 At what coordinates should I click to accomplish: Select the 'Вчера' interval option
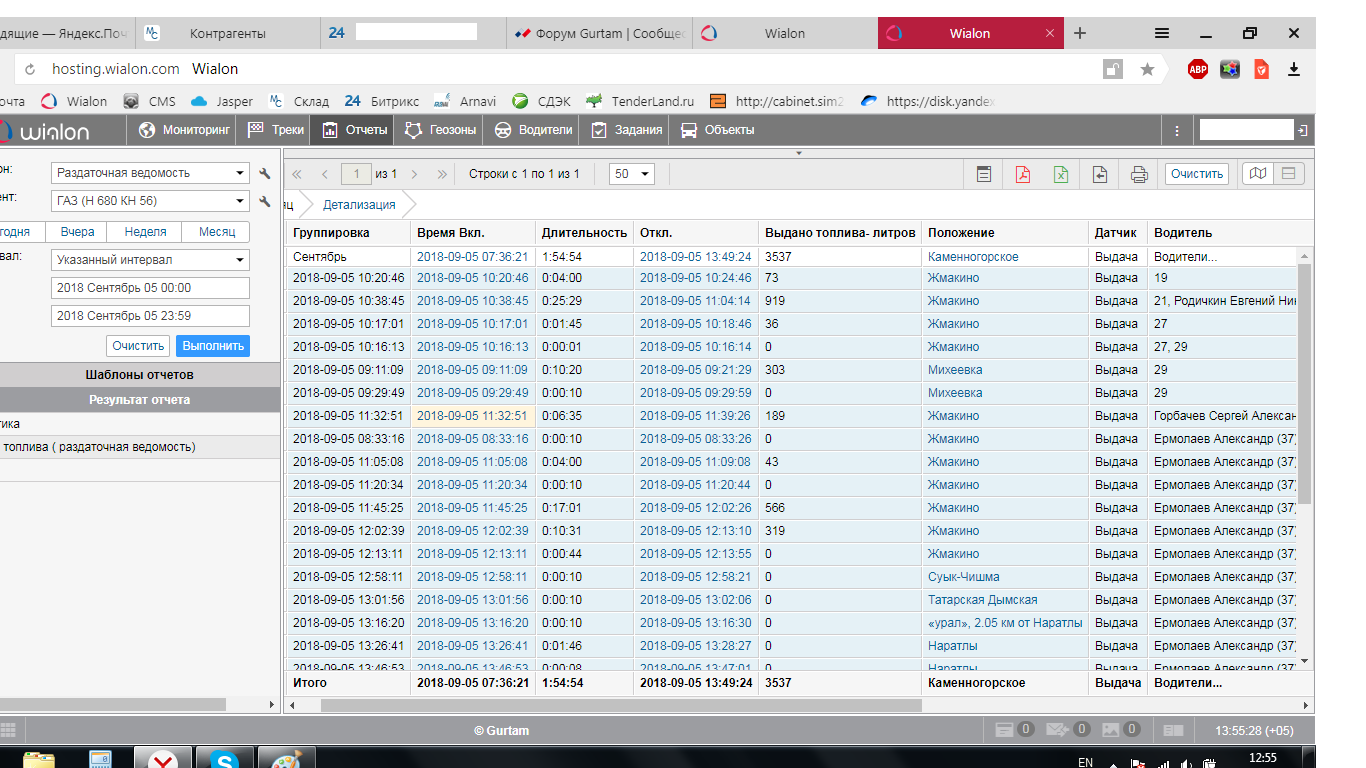click(77, 232)
